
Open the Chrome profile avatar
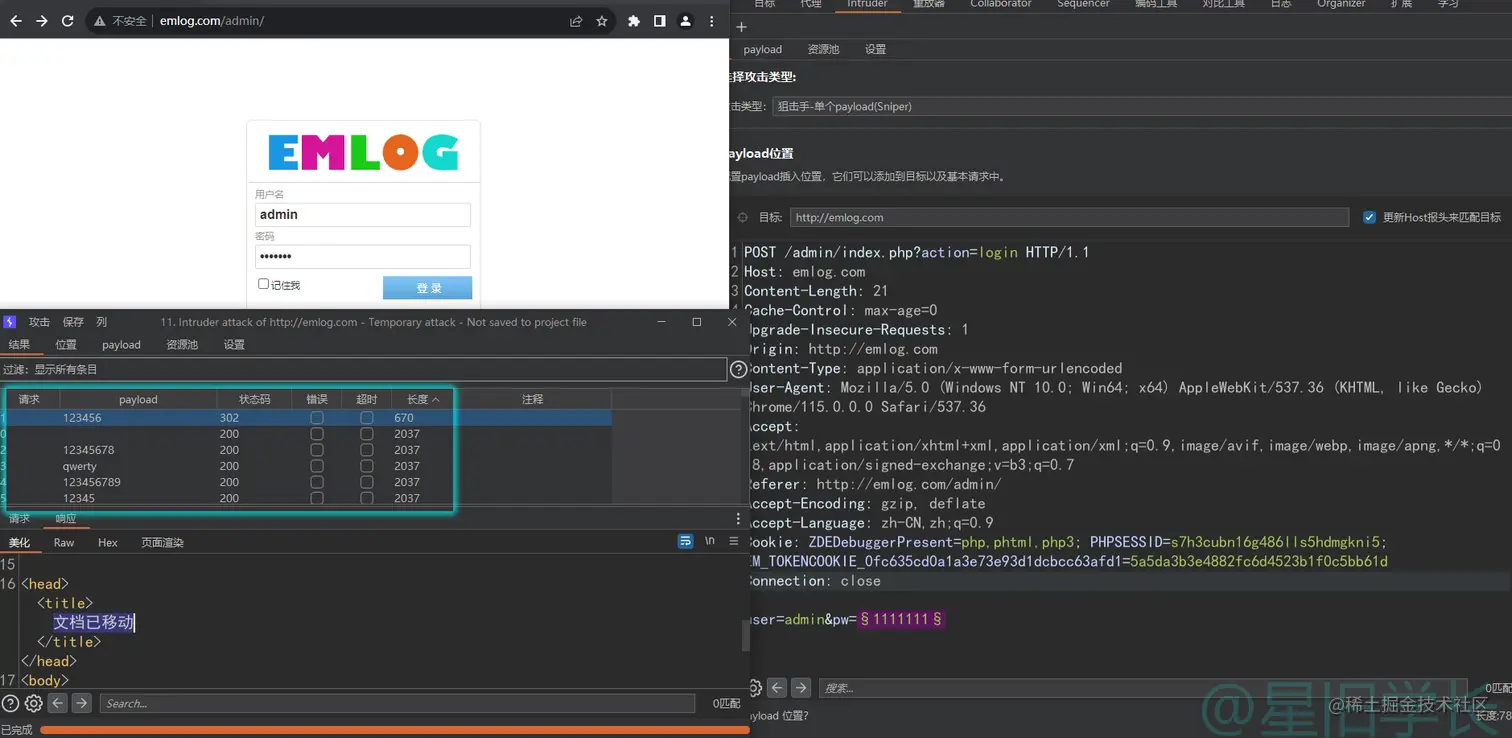[x=686, y=21]
